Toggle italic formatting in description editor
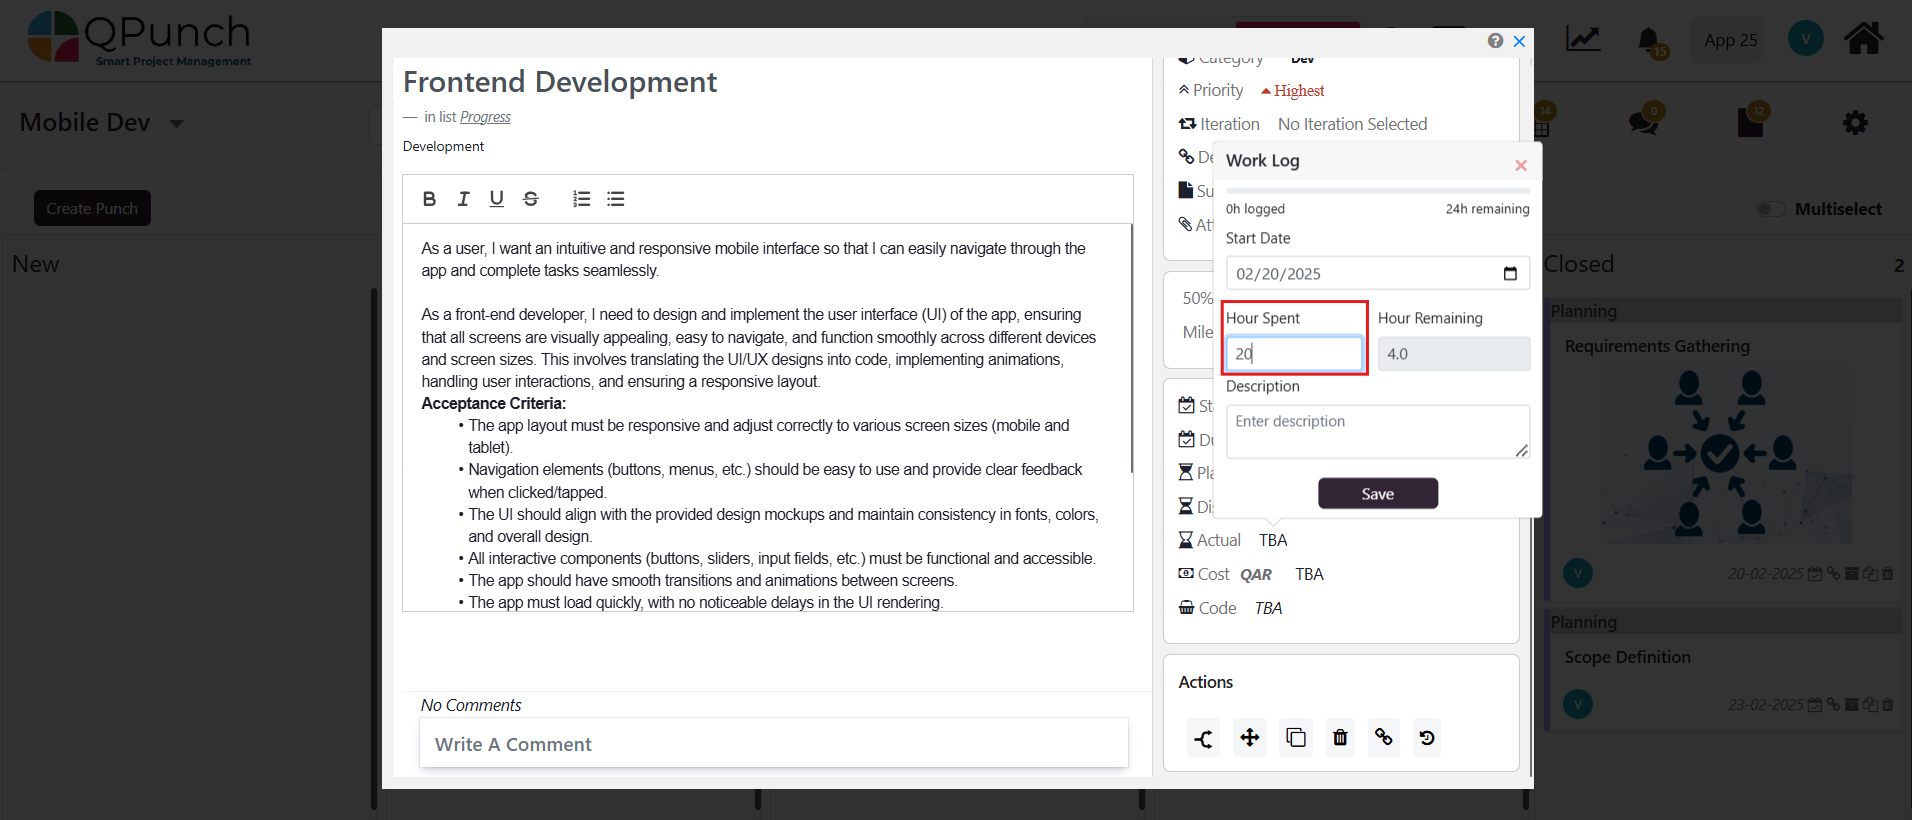 tap(463, 199)
